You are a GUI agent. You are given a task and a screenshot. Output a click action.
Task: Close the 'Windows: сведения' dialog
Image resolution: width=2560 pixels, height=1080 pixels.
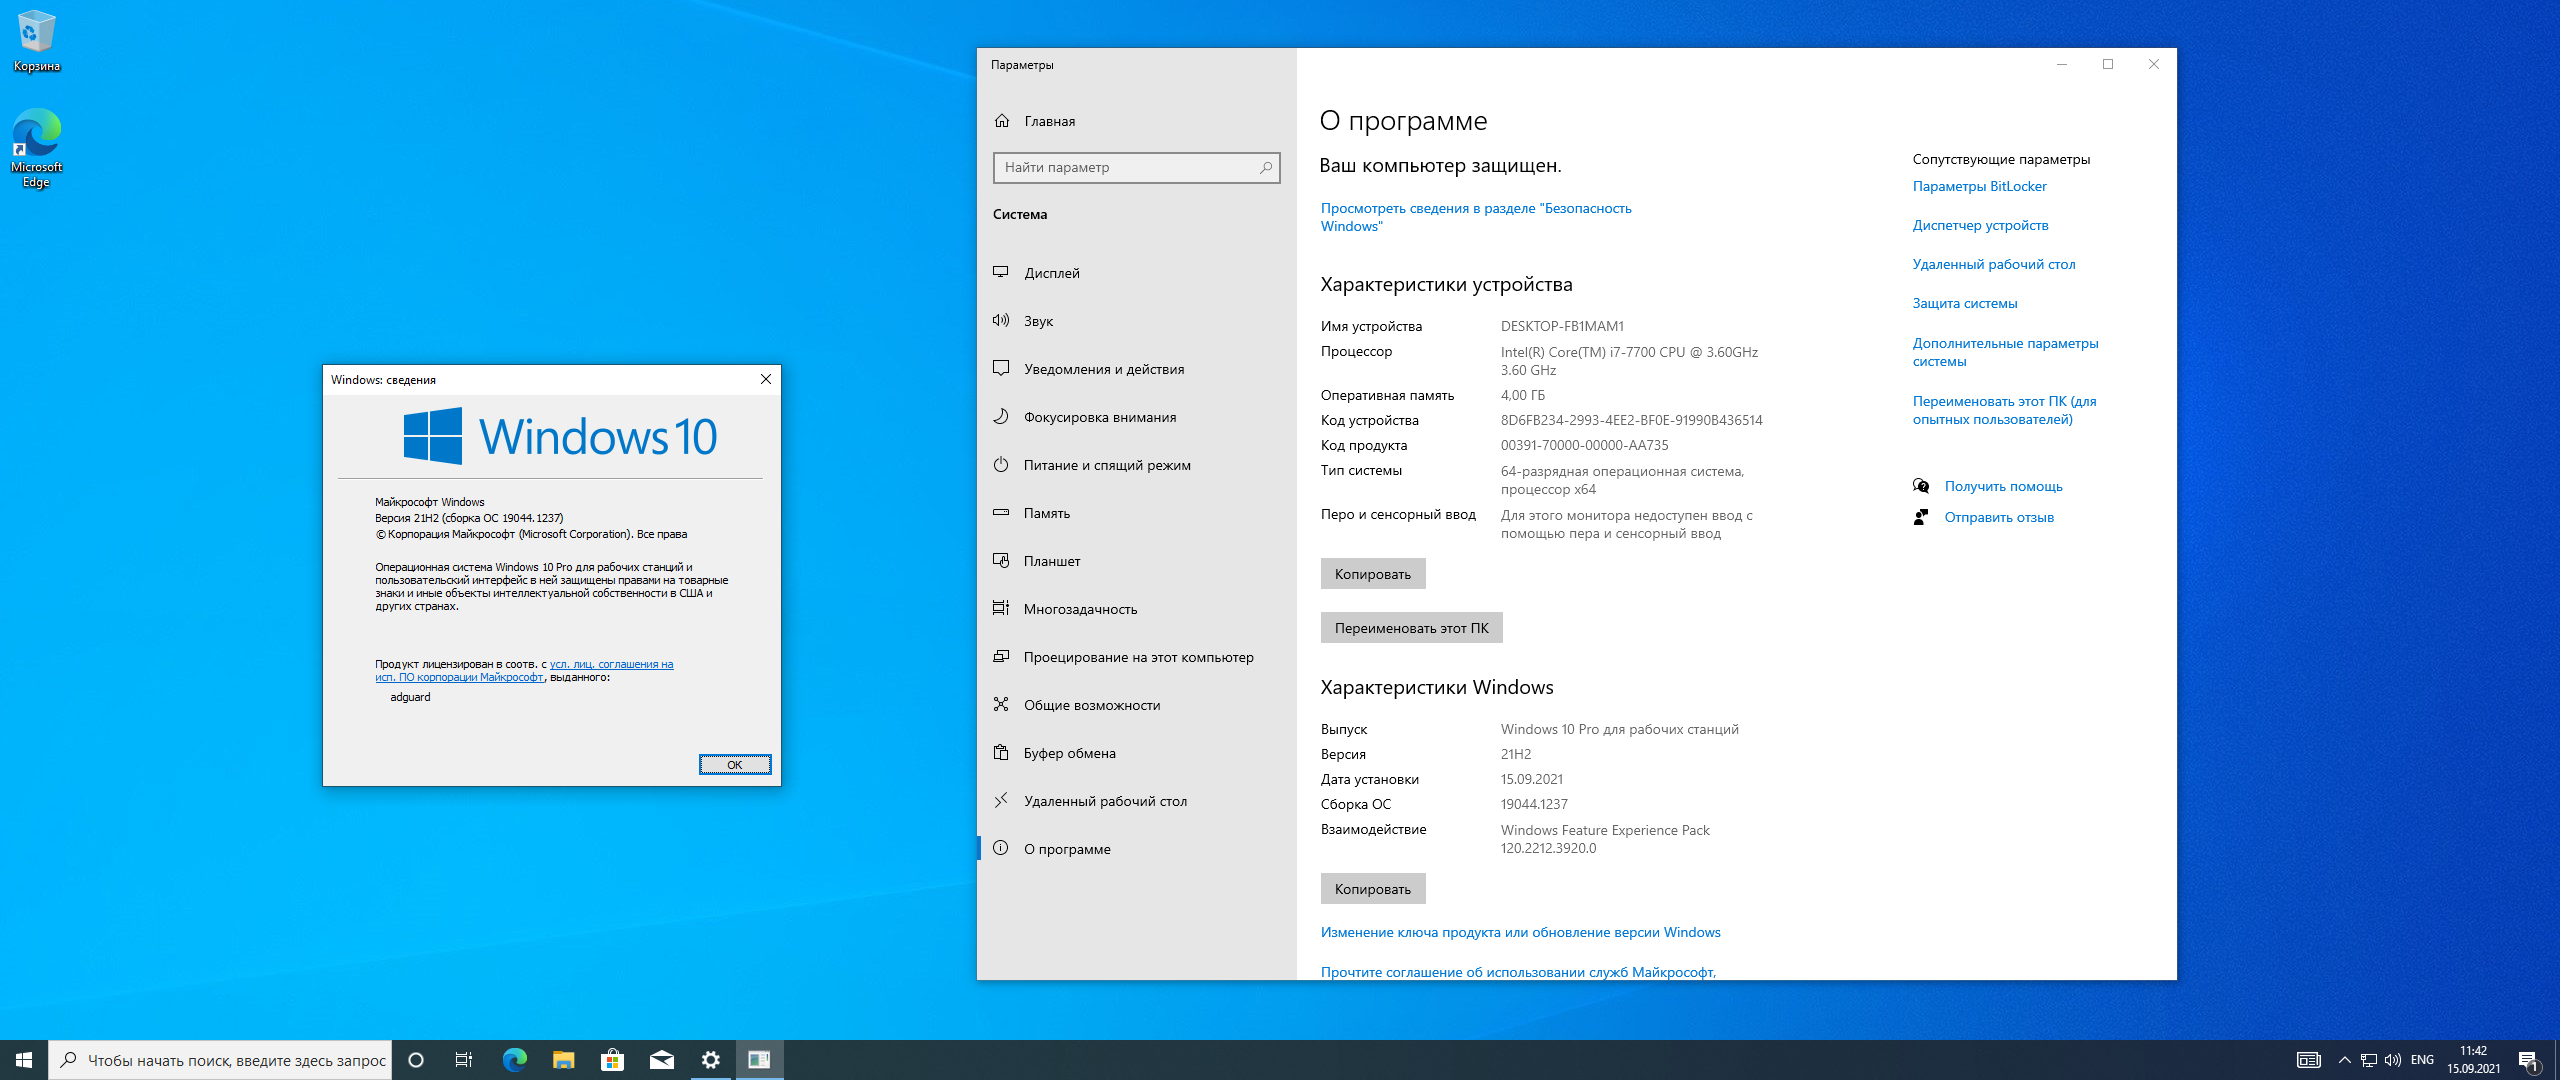(765, 379)
